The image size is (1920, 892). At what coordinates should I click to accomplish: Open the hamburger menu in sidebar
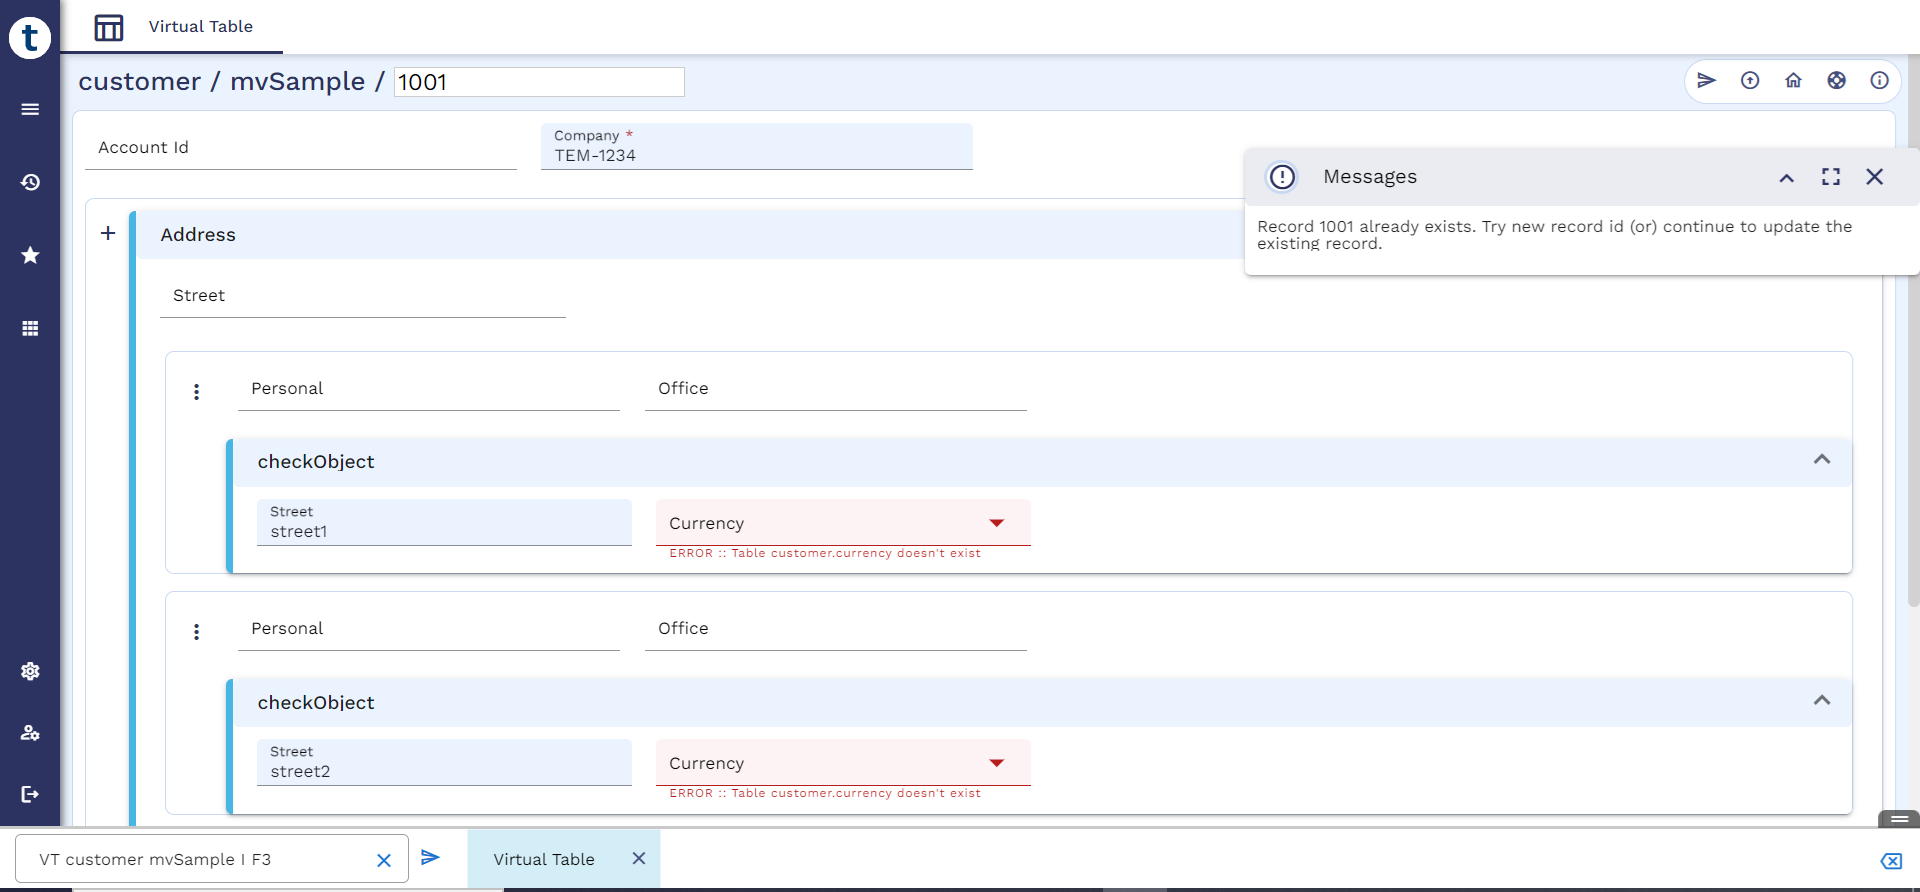click(x=30, y=109)
